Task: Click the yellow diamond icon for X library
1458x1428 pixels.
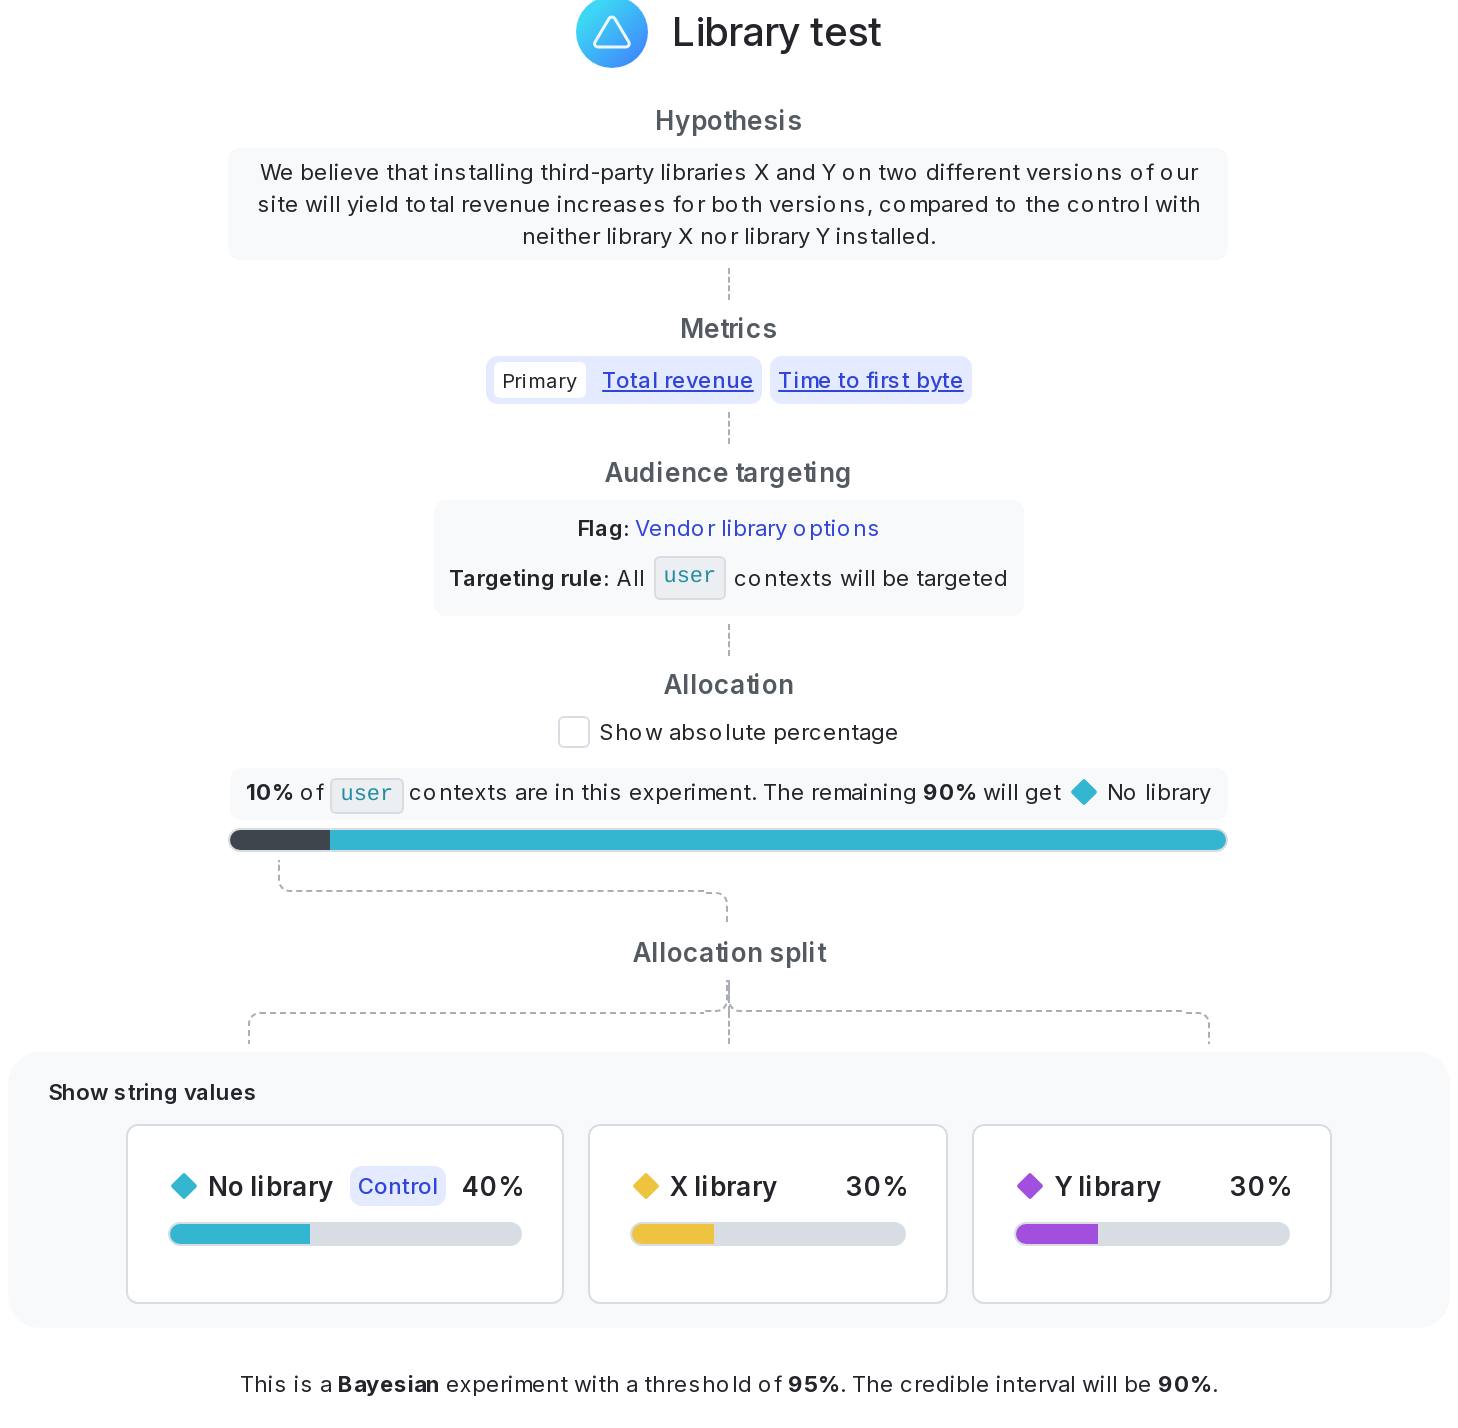Action: 646,1186
